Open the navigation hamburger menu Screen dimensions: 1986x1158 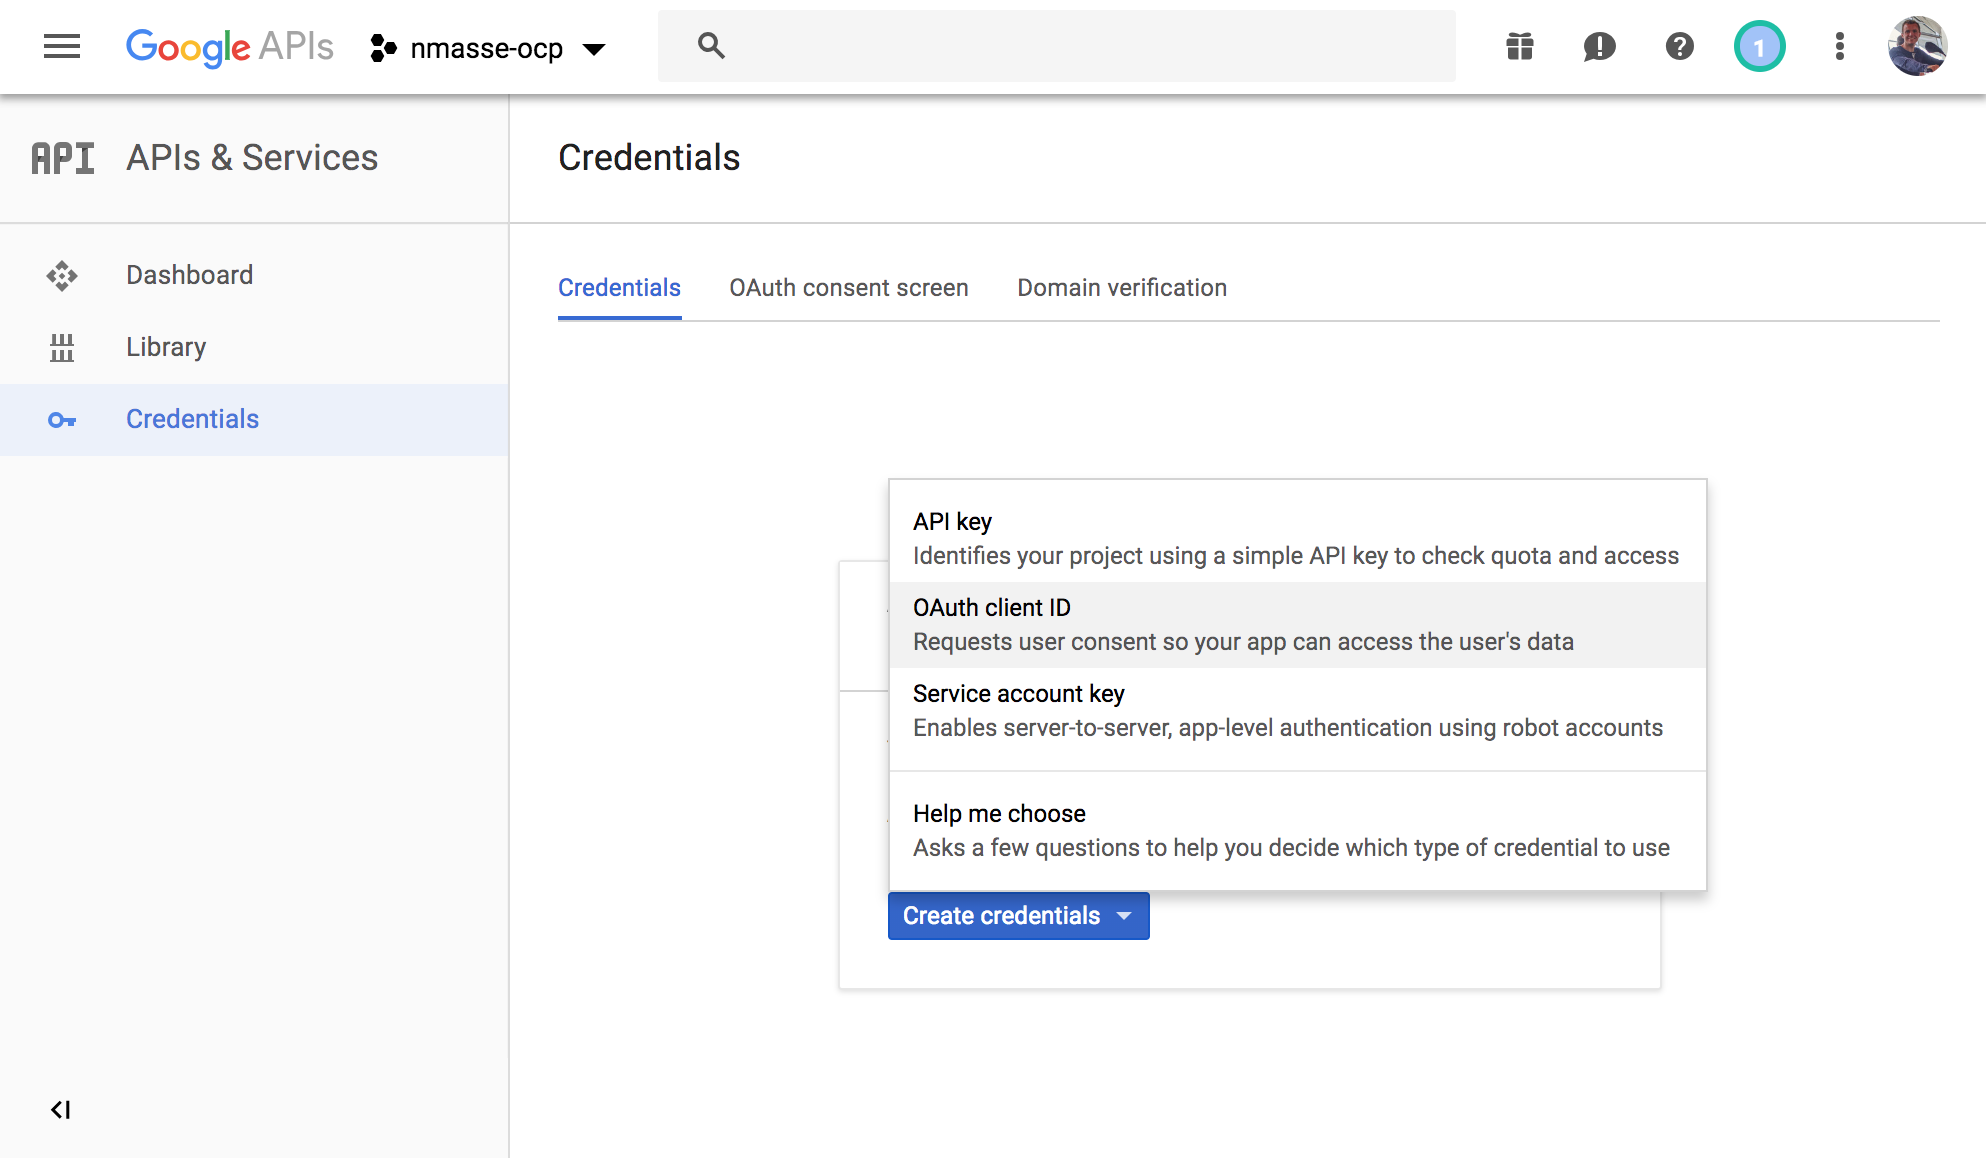[x=62, y=46]
